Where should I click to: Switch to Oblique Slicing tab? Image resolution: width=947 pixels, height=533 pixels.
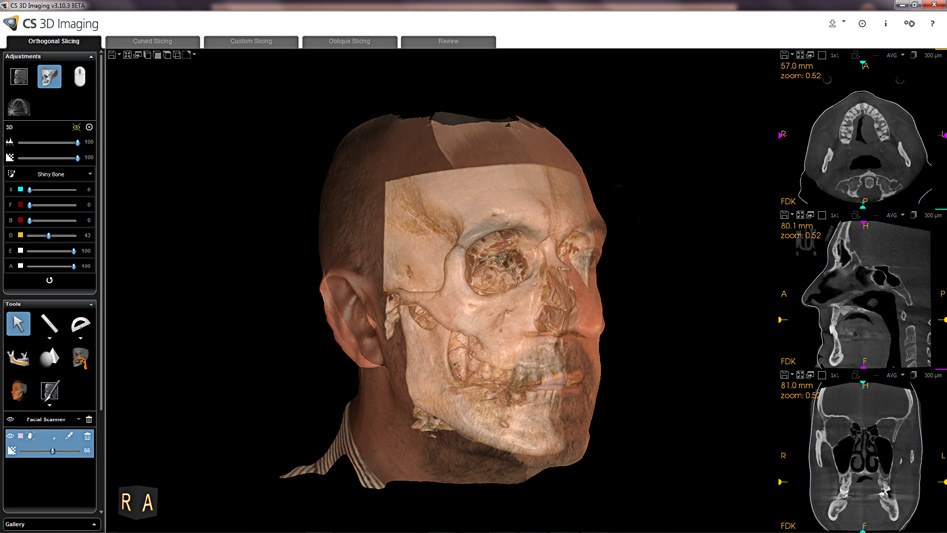point(350,42)
